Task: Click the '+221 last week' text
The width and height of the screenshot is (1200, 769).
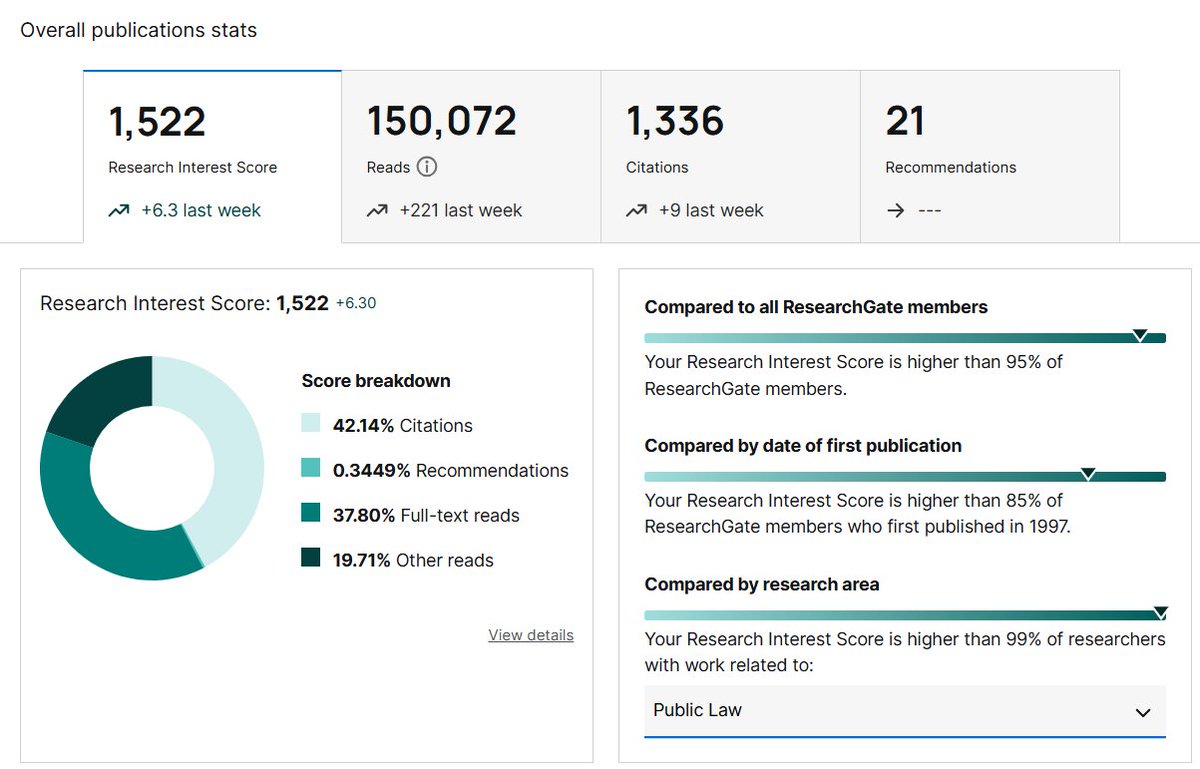Action: tap(461, 211)
